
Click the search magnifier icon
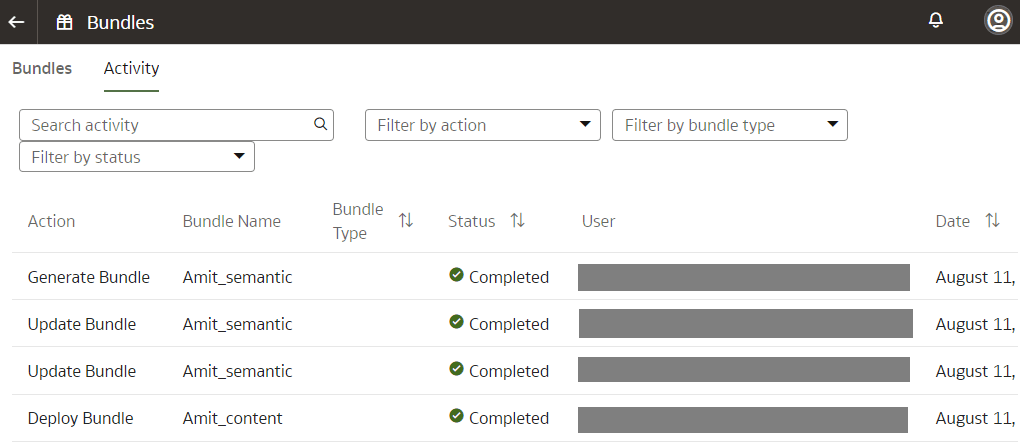pyautogui.click(x=321, y=125)
